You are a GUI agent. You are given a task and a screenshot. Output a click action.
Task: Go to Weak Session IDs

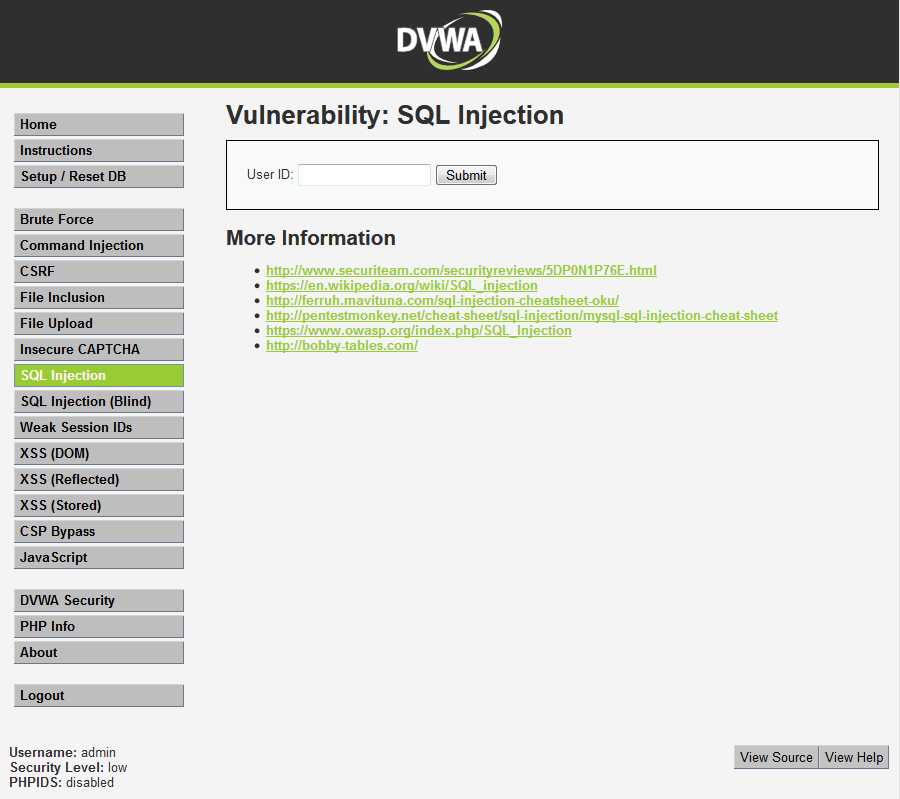[x=99, y=427]
